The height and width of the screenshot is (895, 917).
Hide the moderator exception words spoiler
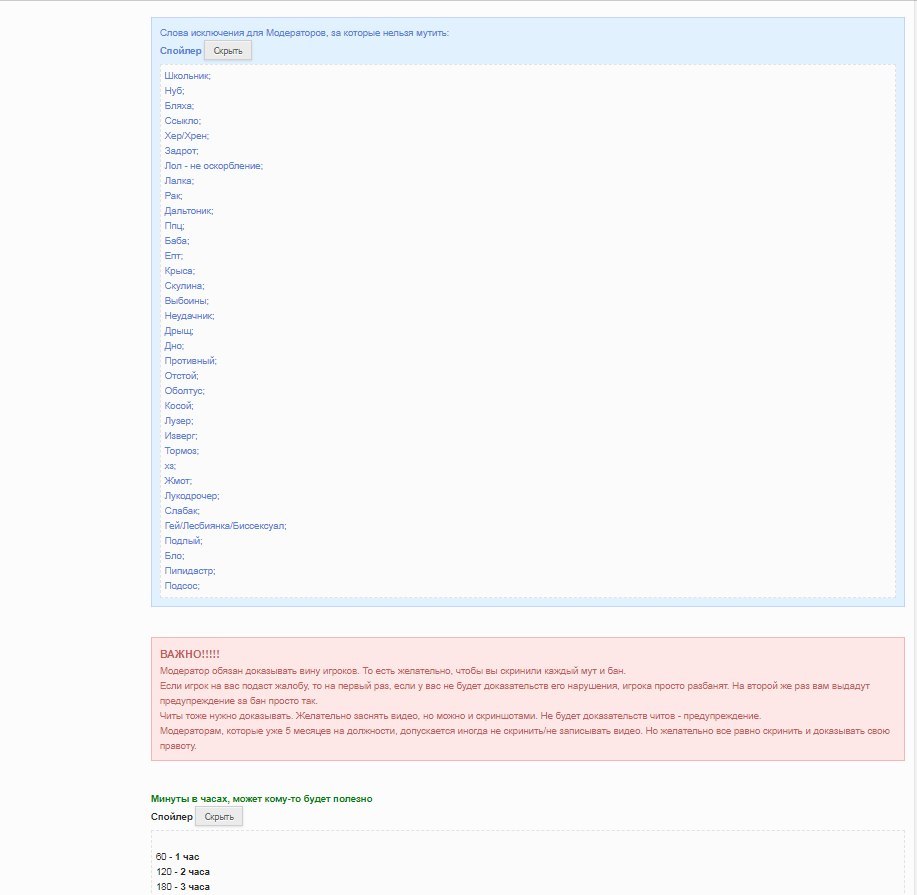(x=227, y=50)
